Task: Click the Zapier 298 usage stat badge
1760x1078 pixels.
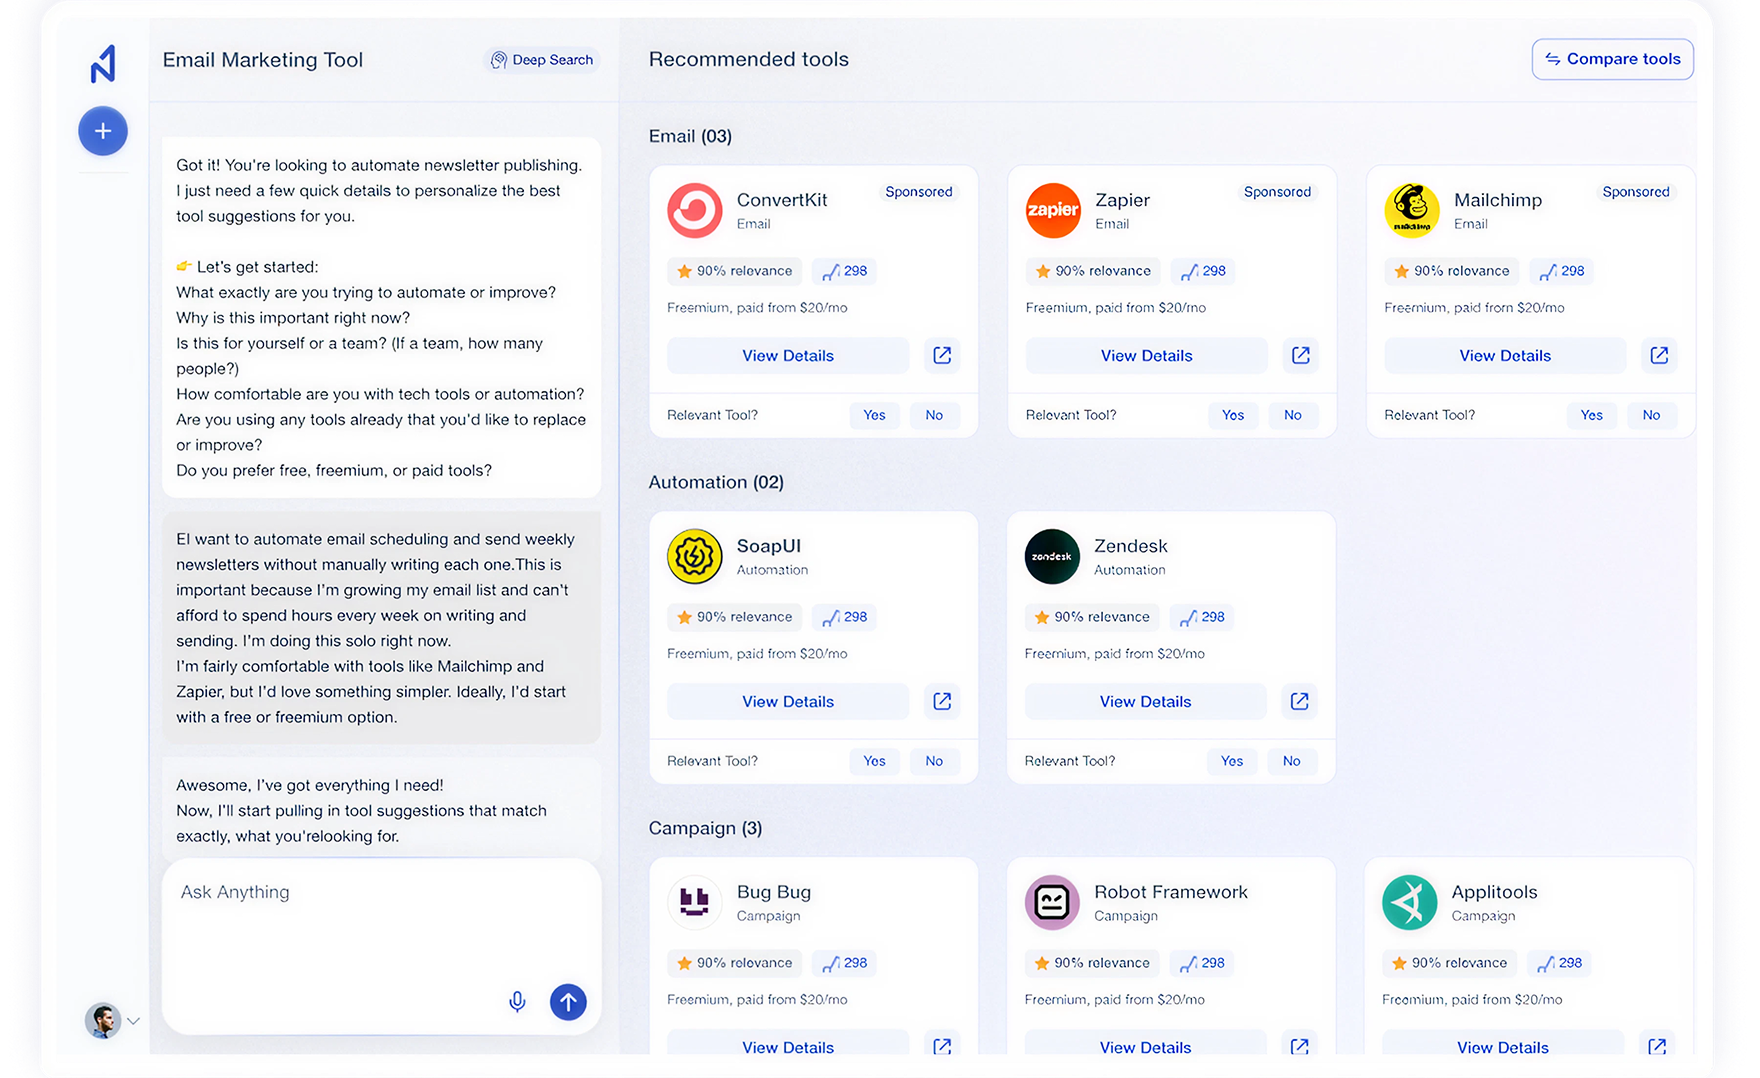Action: (1203, 271)
